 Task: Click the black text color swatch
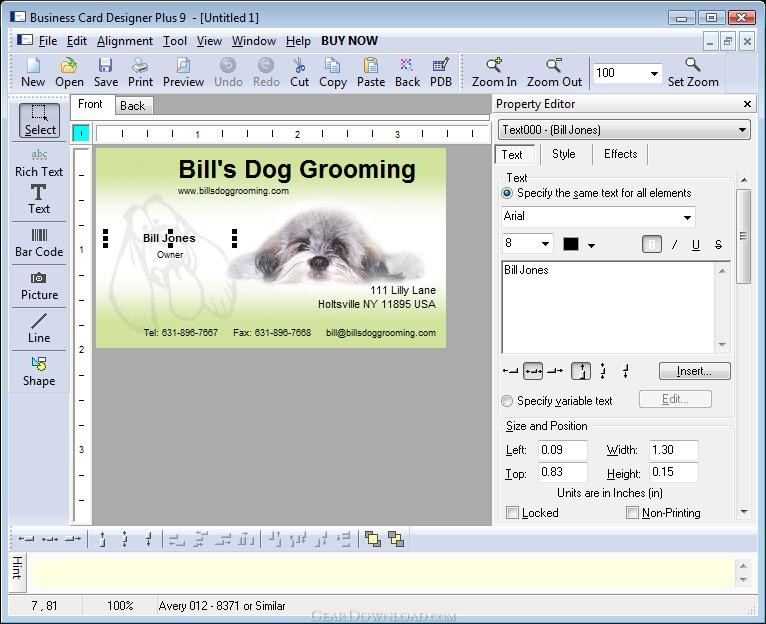pyautogui.click(x=571, y=244)
